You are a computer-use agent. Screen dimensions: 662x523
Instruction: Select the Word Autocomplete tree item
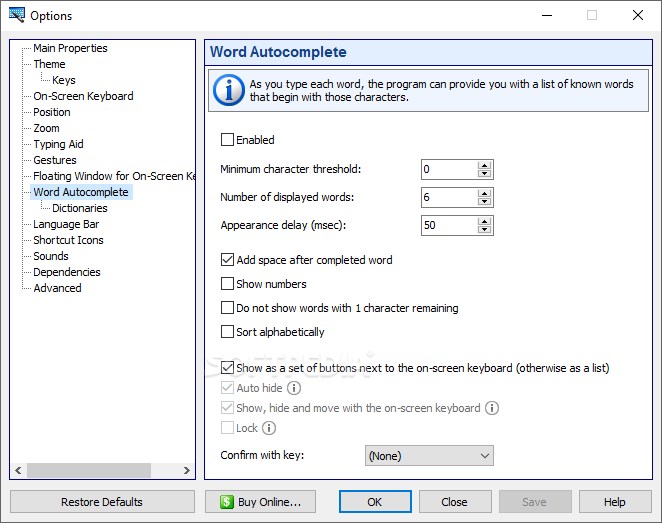pyautogui.click(x=81, y=192)
